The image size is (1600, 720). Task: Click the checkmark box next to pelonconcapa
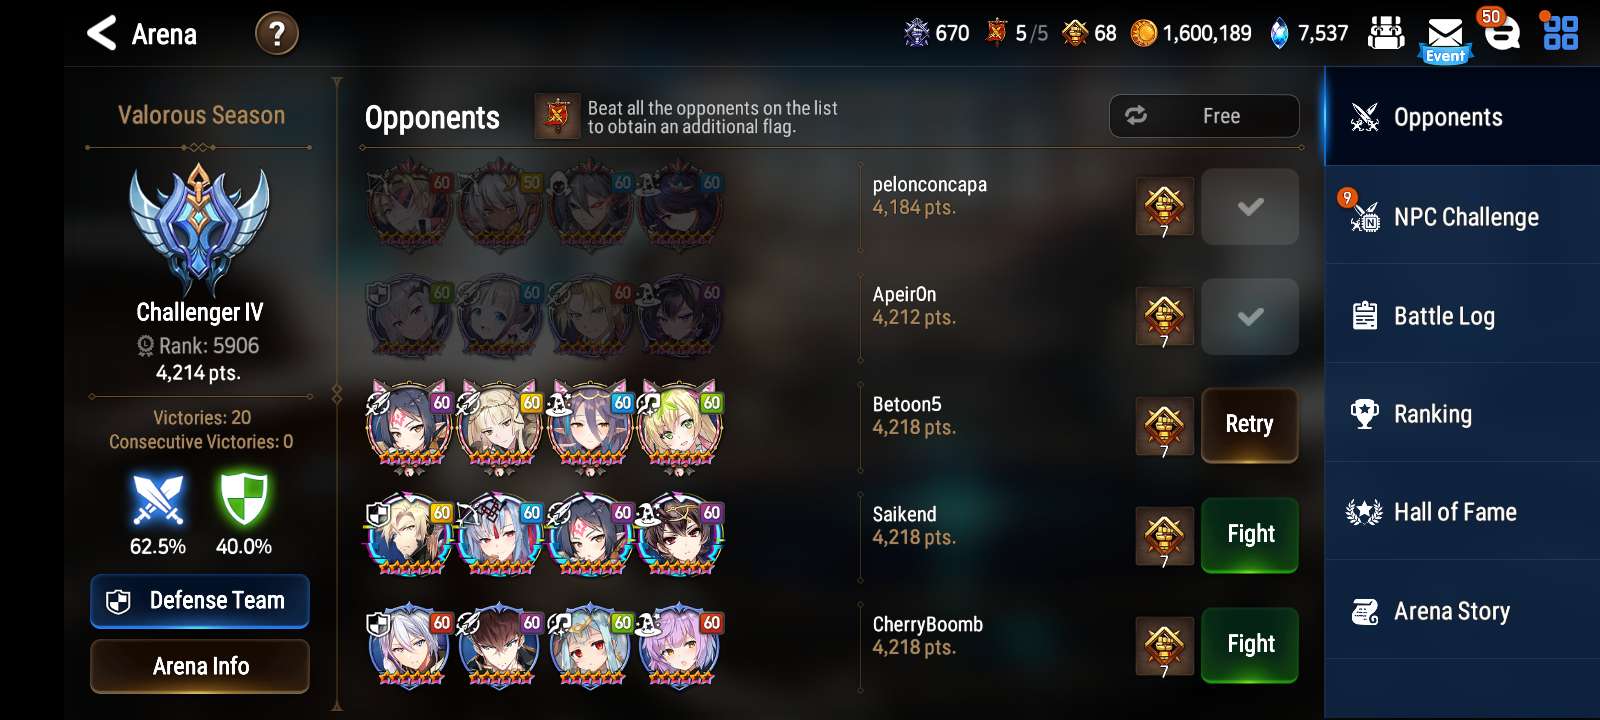pyautogui.click(x=1250, y=207)
